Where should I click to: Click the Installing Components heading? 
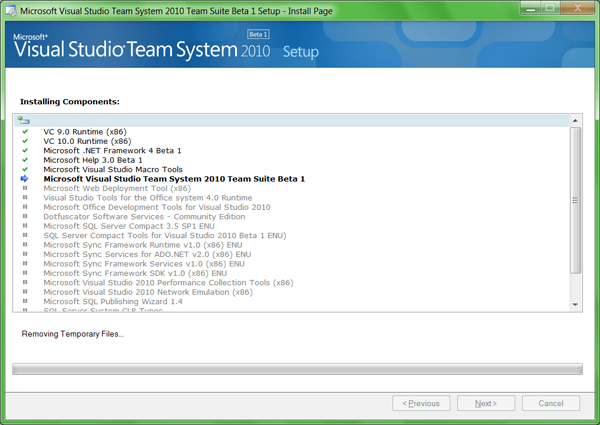(x=70, y=101)
